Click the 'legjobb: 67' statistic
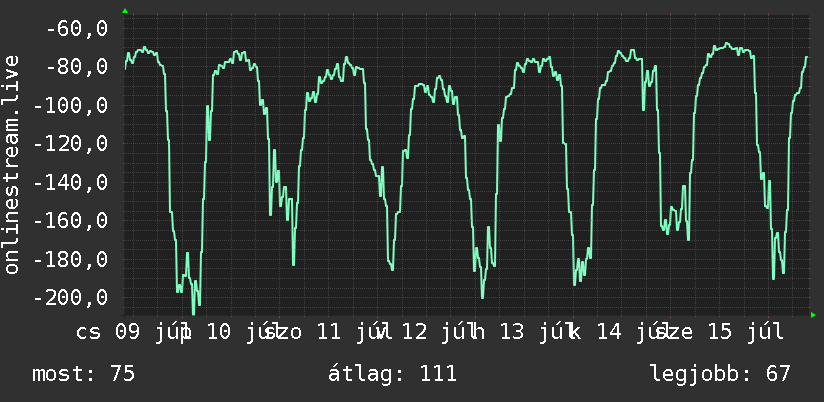The height and width of the screenshot is (402, 824). (720, 374)
